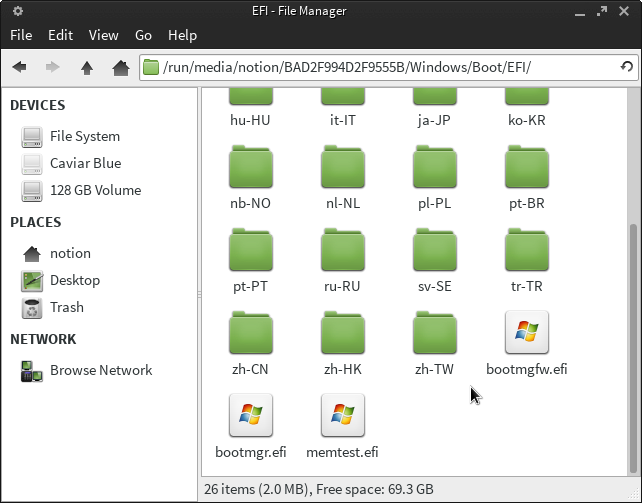
Task: Go back with the left arrow
Action: (19, 67)
